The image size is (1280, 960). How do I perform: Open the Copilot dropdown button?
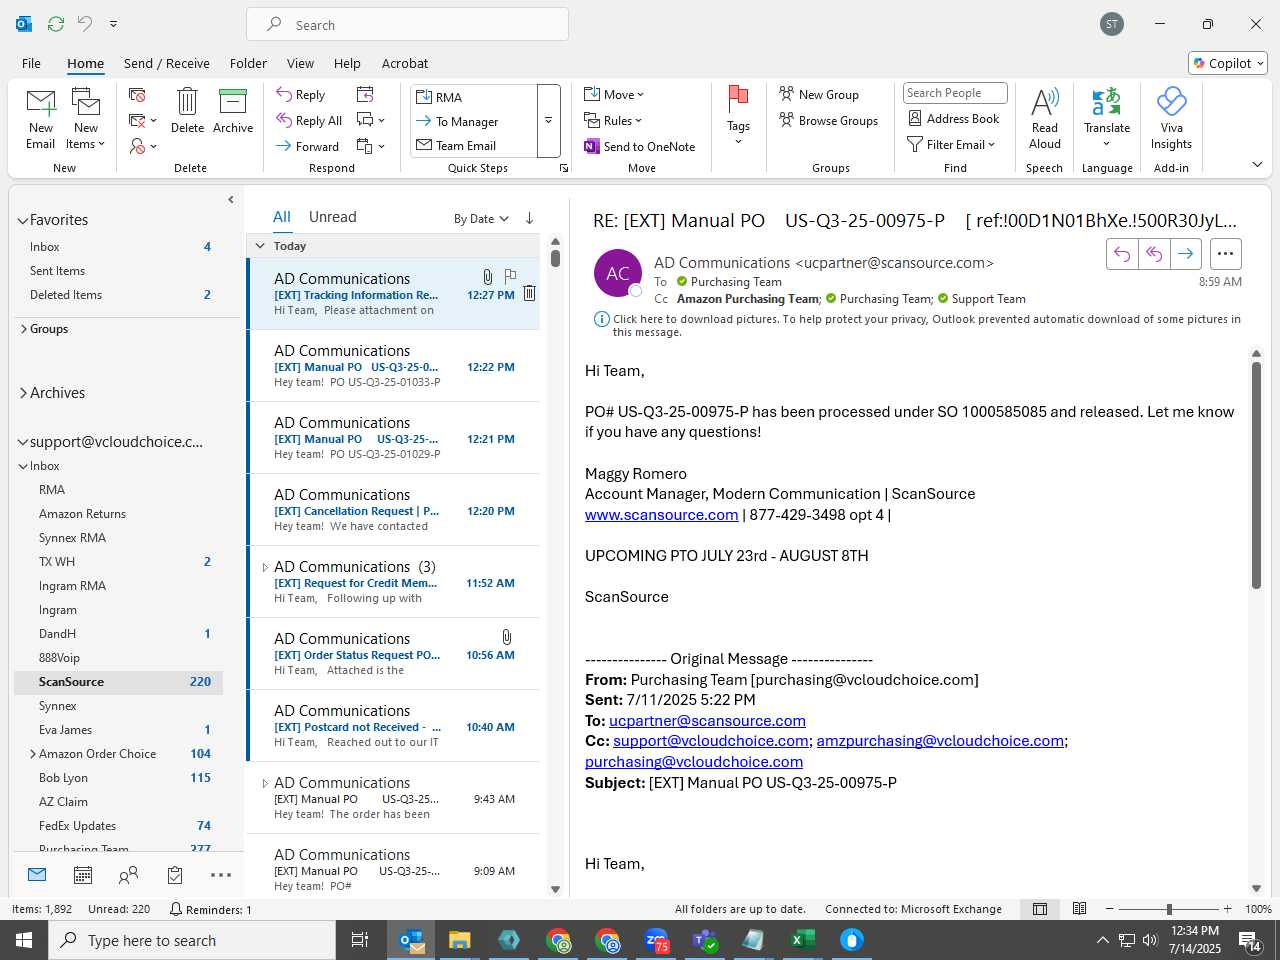[x=1228, y=63]
